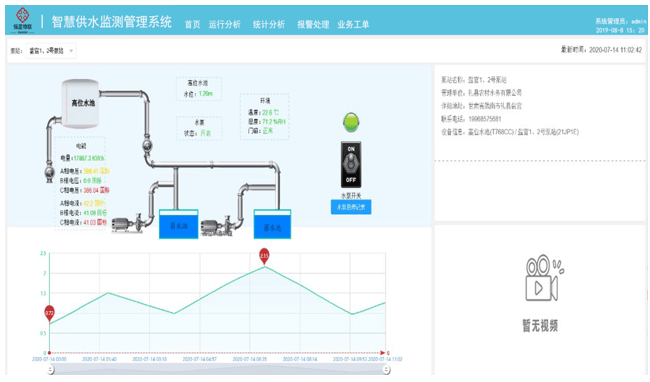Click the system title 智慧供水监测管理系统
650x382 pixels.
point(112,22)
